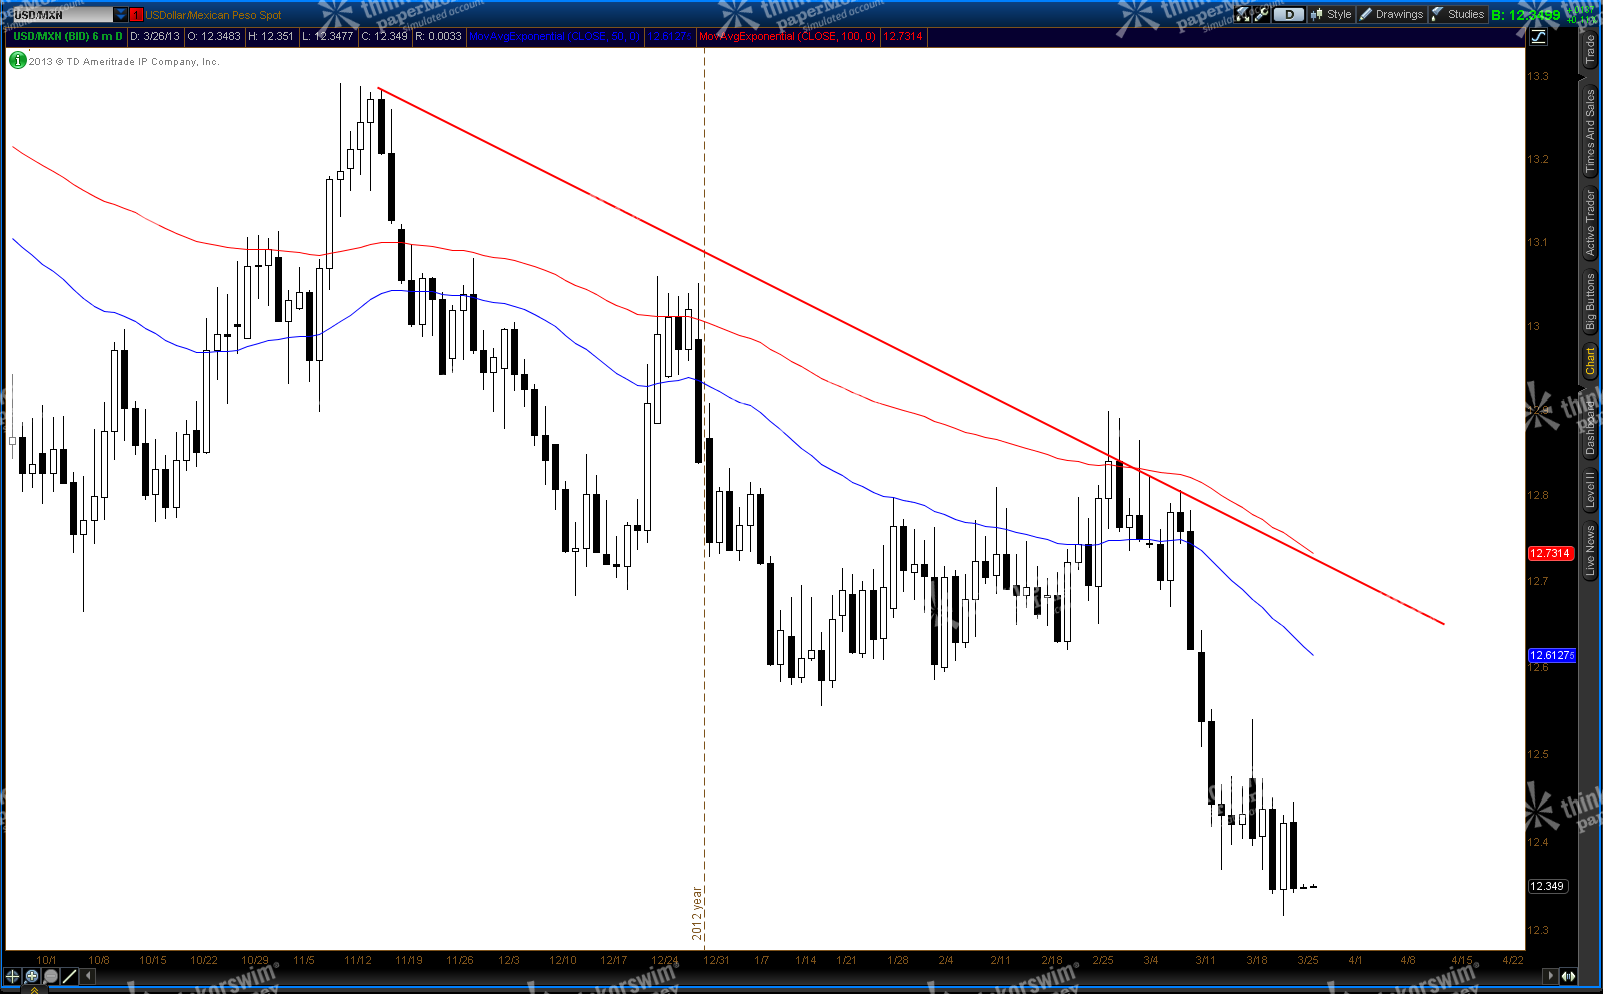Click the R: 0.0033 range value

(x=438, y=36)
